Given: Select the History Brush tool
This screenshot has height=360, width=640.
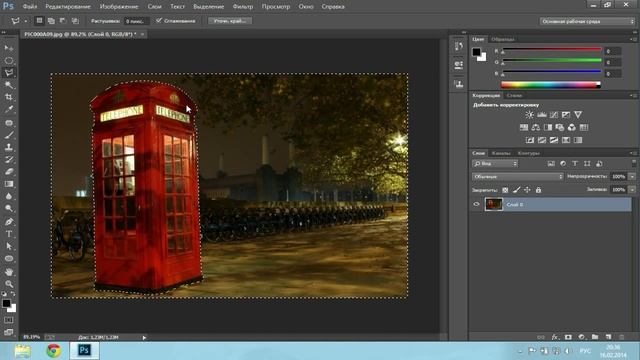Looking at the screenshot, I should pyautogui.click(x=9, y=159).
